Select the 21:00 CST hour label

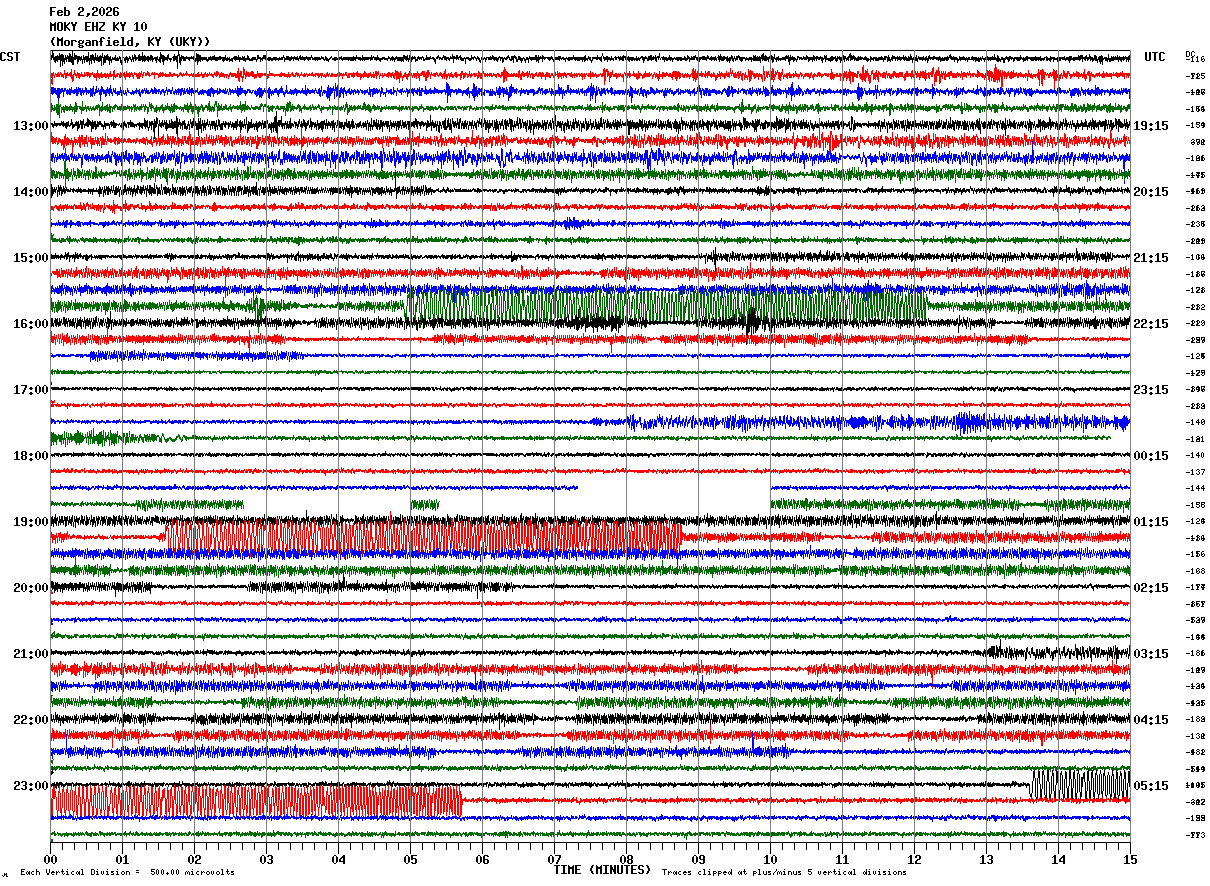31,654
